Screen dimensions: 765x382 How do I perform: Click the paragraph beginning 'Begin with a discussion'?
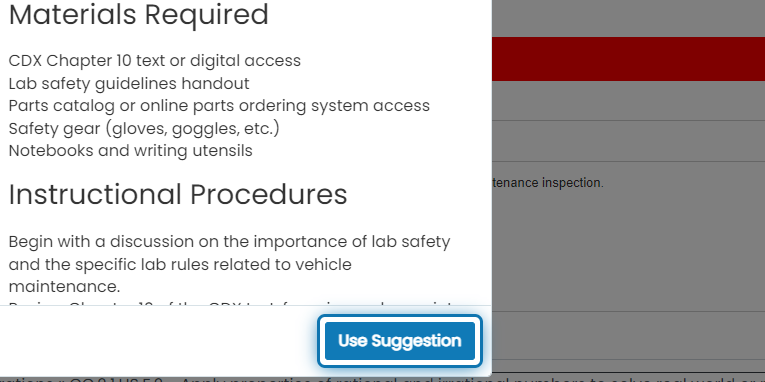(229, 264)
